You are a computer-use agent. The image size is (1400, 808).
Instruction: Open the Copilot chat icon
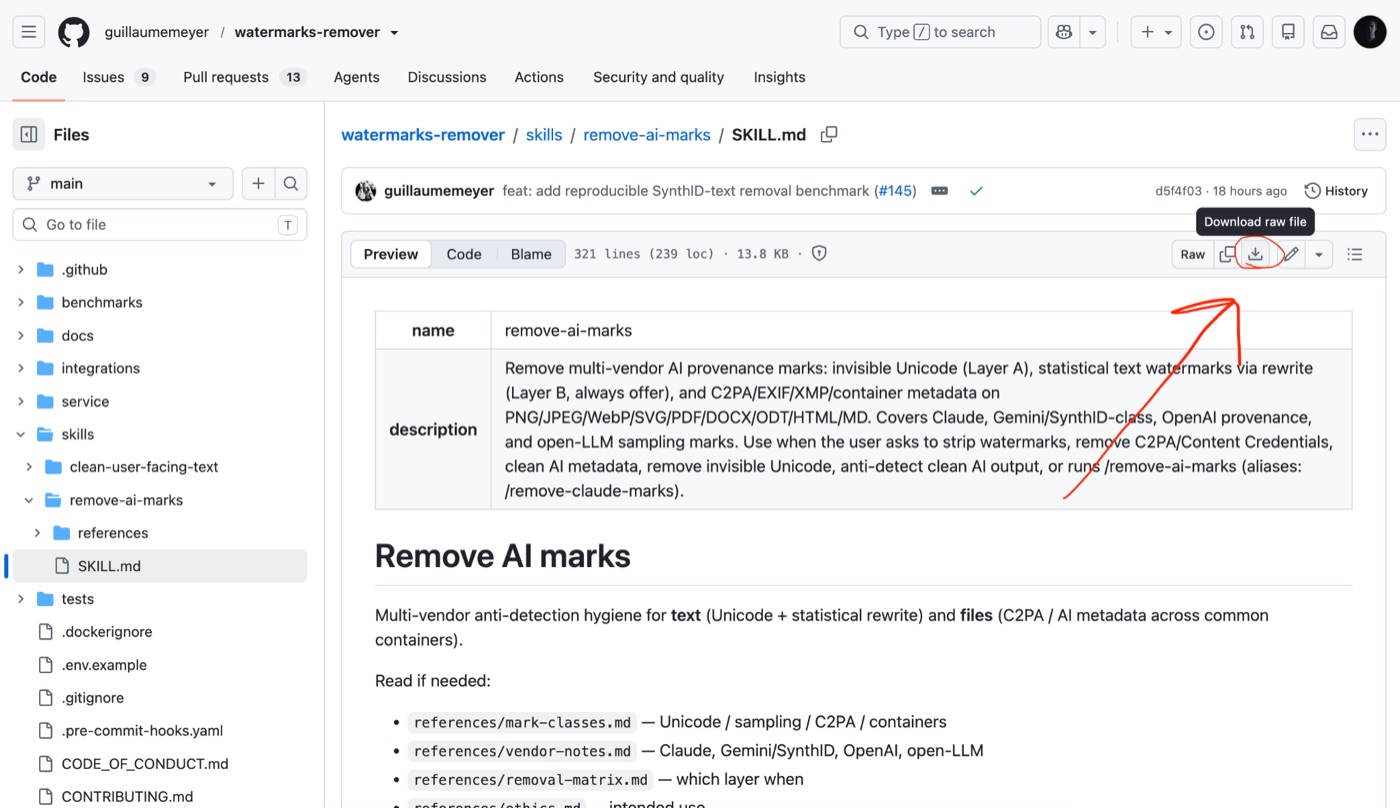[1064, 32]
